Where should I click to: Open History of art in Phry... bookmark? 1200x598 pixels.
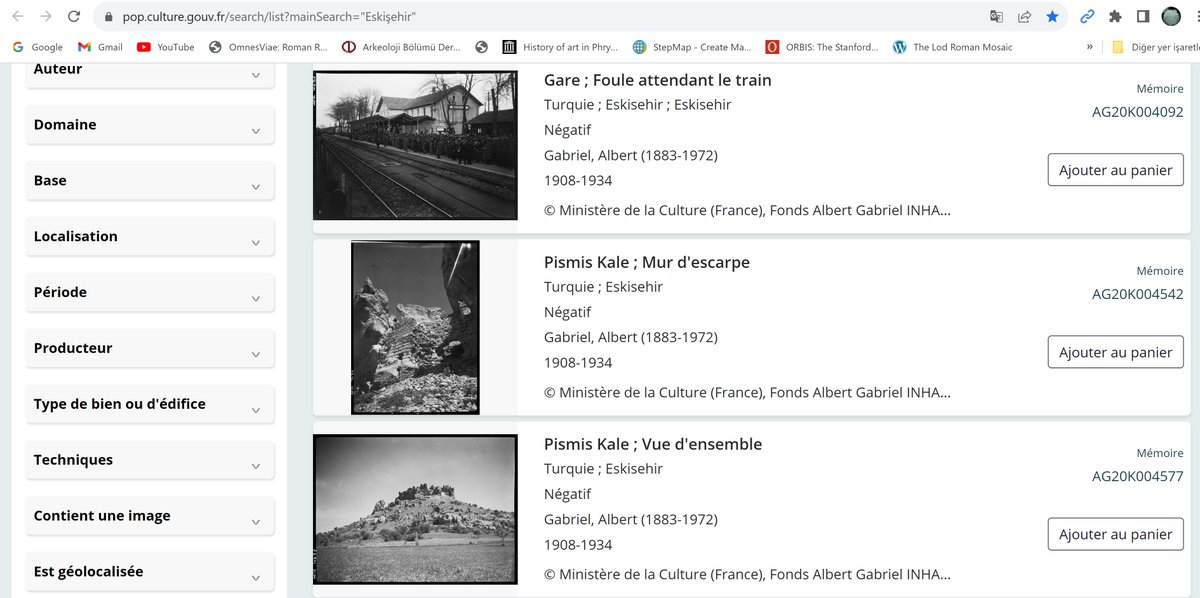[561, 47]
